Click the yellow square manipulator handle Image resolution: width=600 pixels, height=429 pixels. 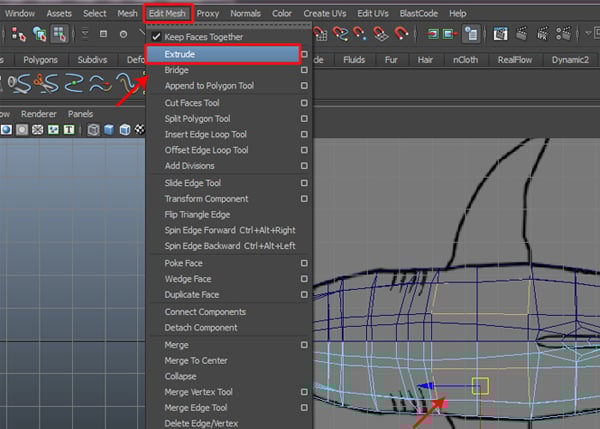pyautogui.click(x=480, y=384)
